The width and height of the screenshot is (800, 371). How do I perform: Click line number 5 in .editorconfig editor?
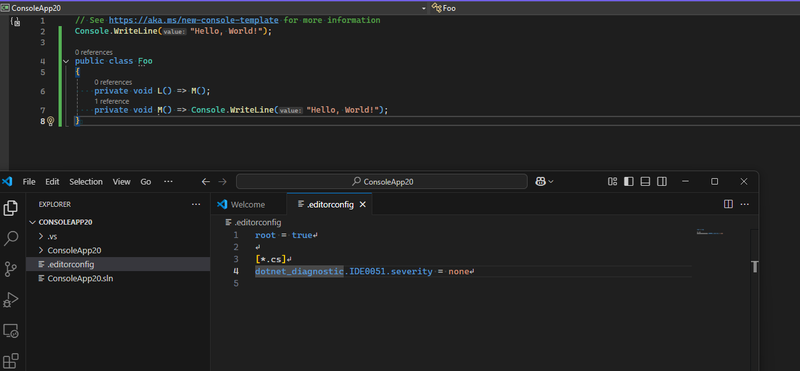pos(235,284)
